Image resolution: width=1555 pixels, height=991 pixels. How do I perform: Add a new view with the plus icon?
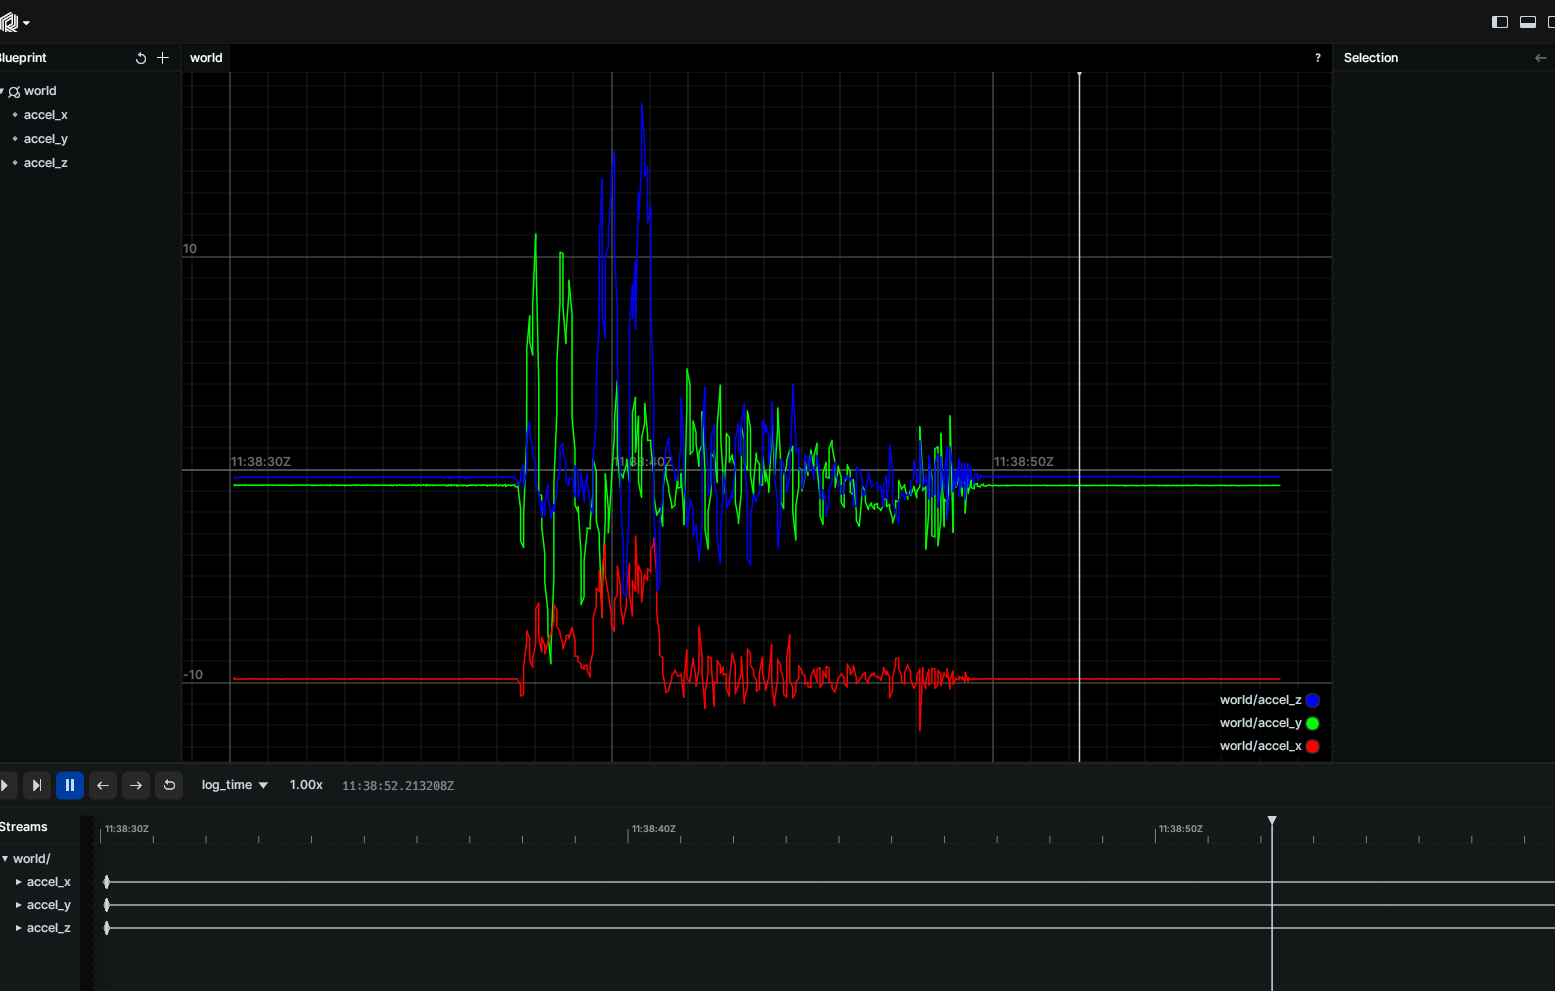163,58
